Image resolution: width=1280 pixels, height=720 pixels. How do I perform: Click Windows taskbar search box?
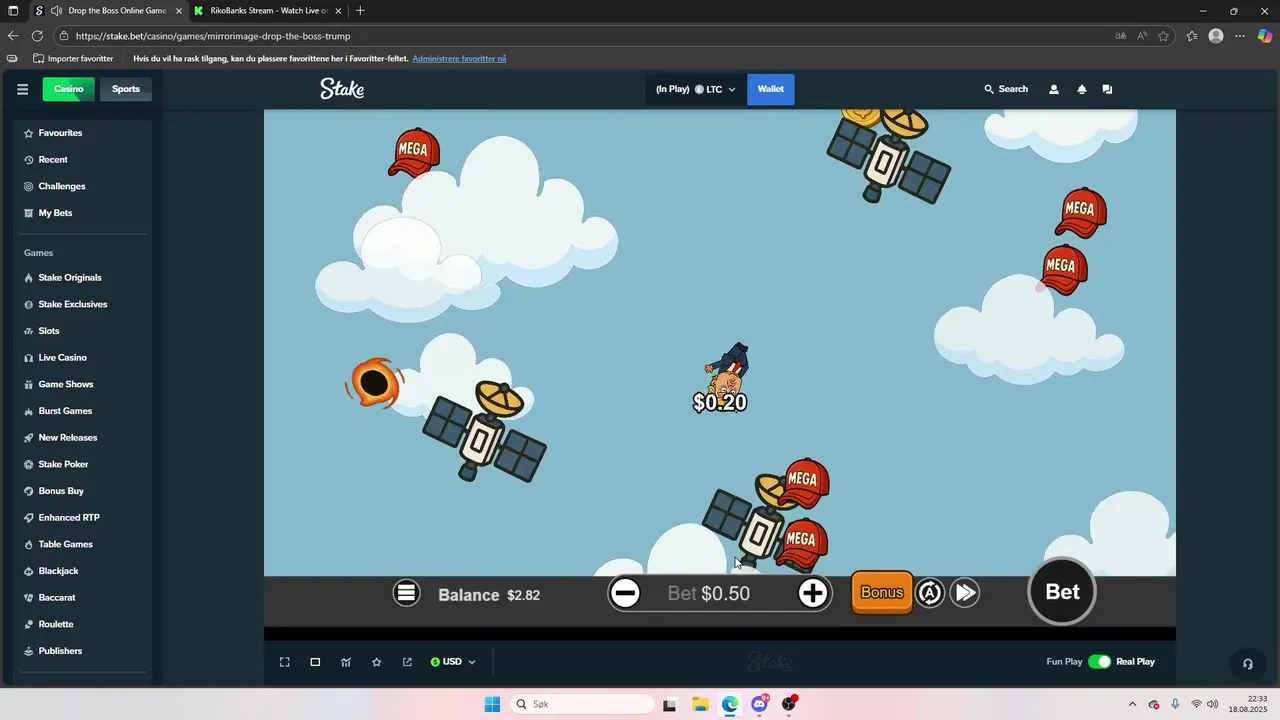click(x=583, y=704)
